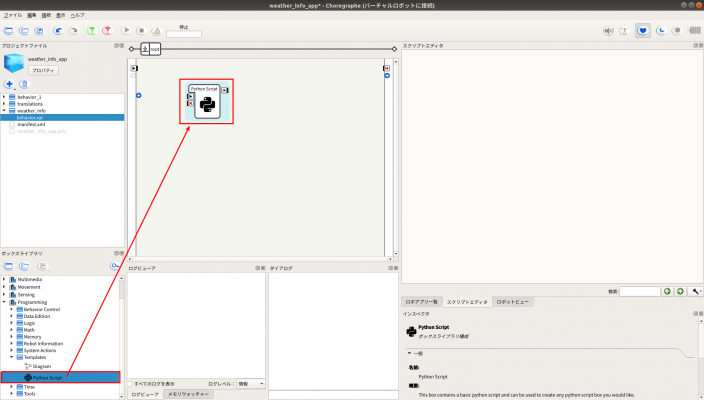
Task: Toggle the moon rest mode icon
Action: pos(661,31)
